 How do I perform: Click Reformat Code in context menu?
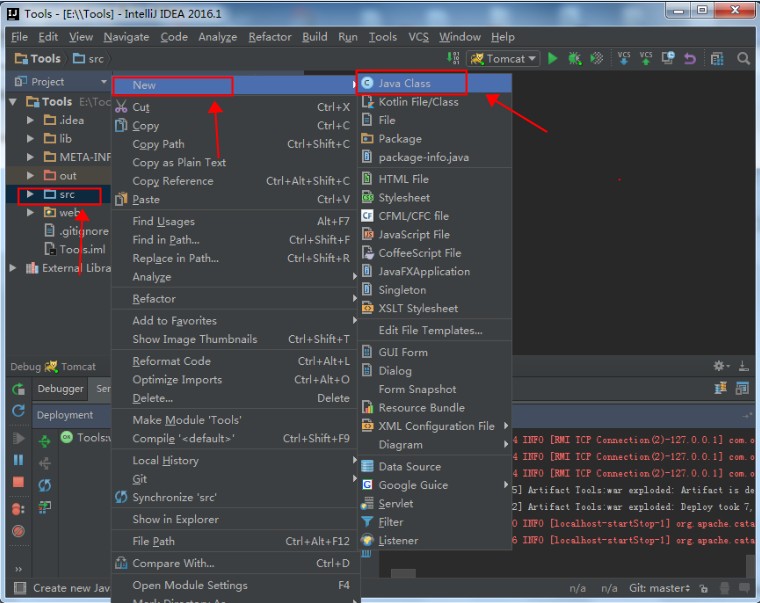click(x=235, y=361)
